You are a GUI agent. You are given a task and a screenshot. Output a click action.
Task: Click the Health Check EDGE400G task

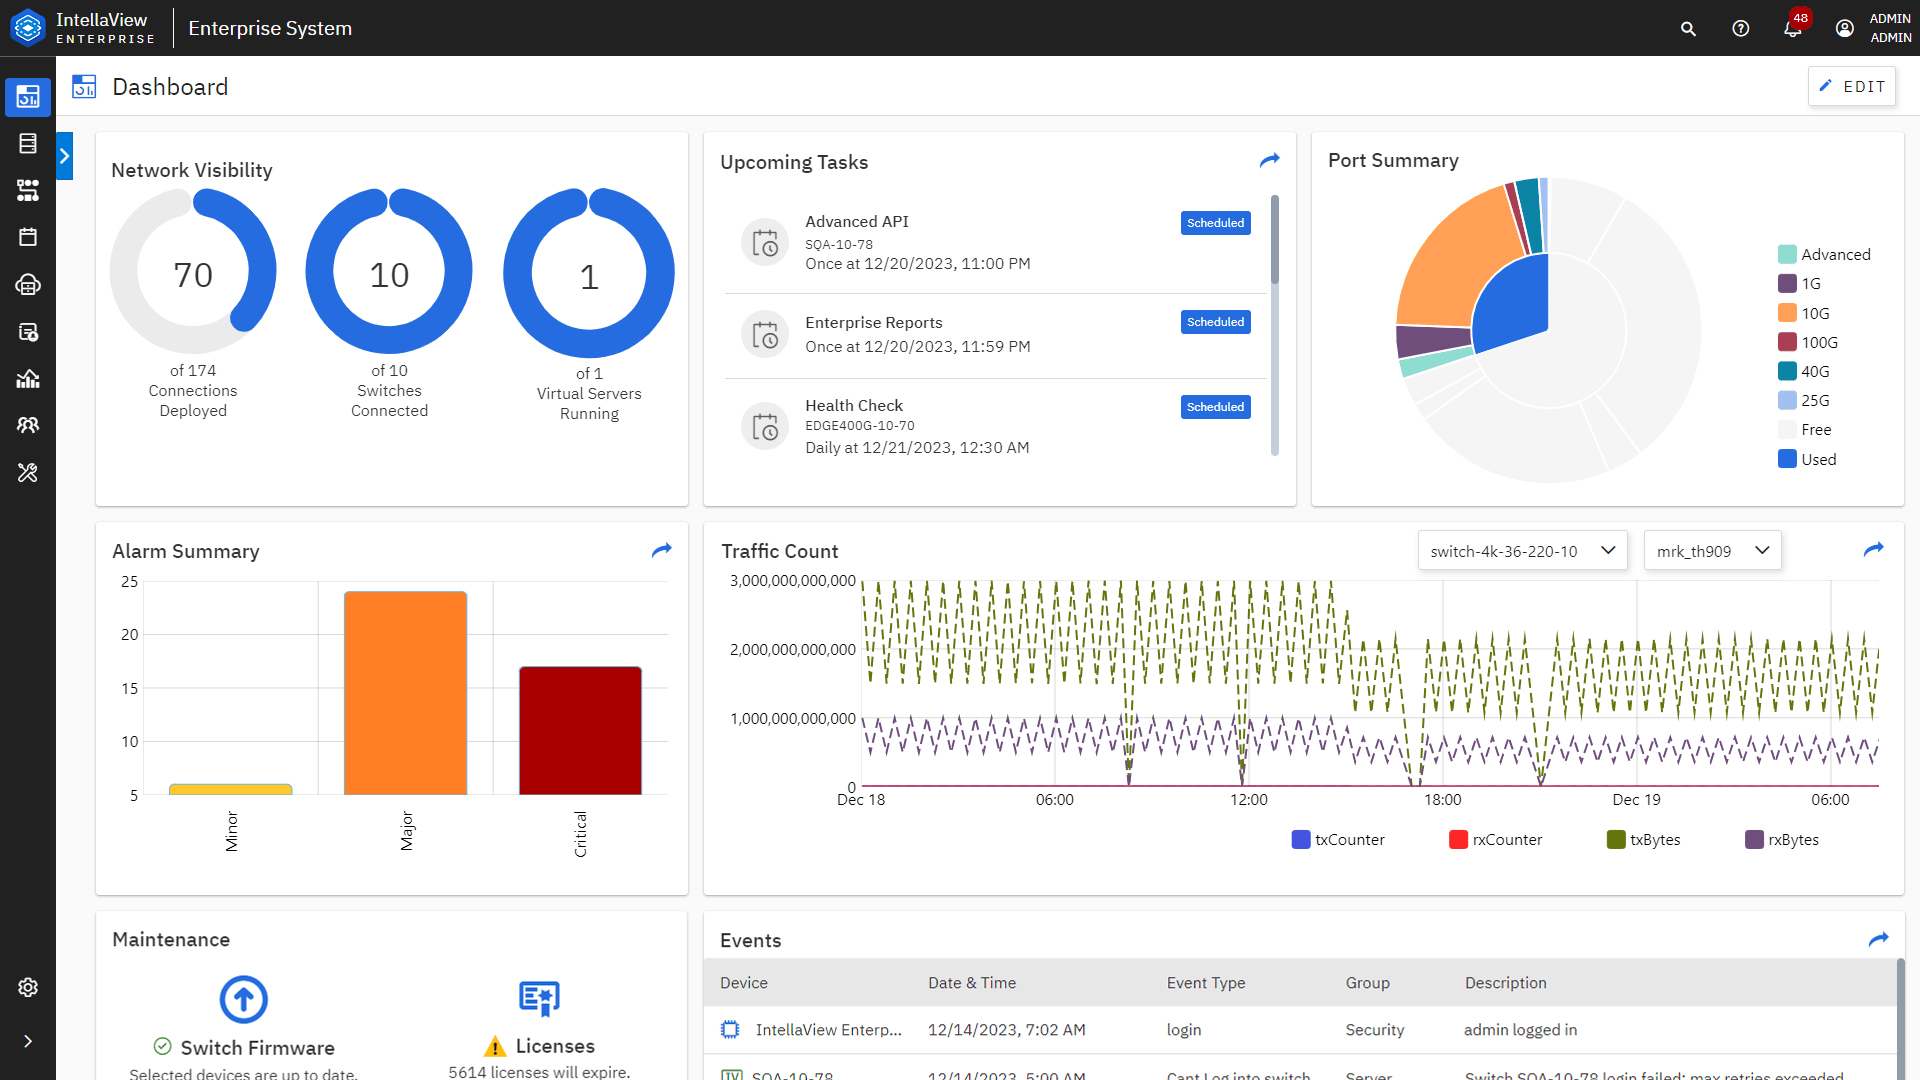point(997,427)
